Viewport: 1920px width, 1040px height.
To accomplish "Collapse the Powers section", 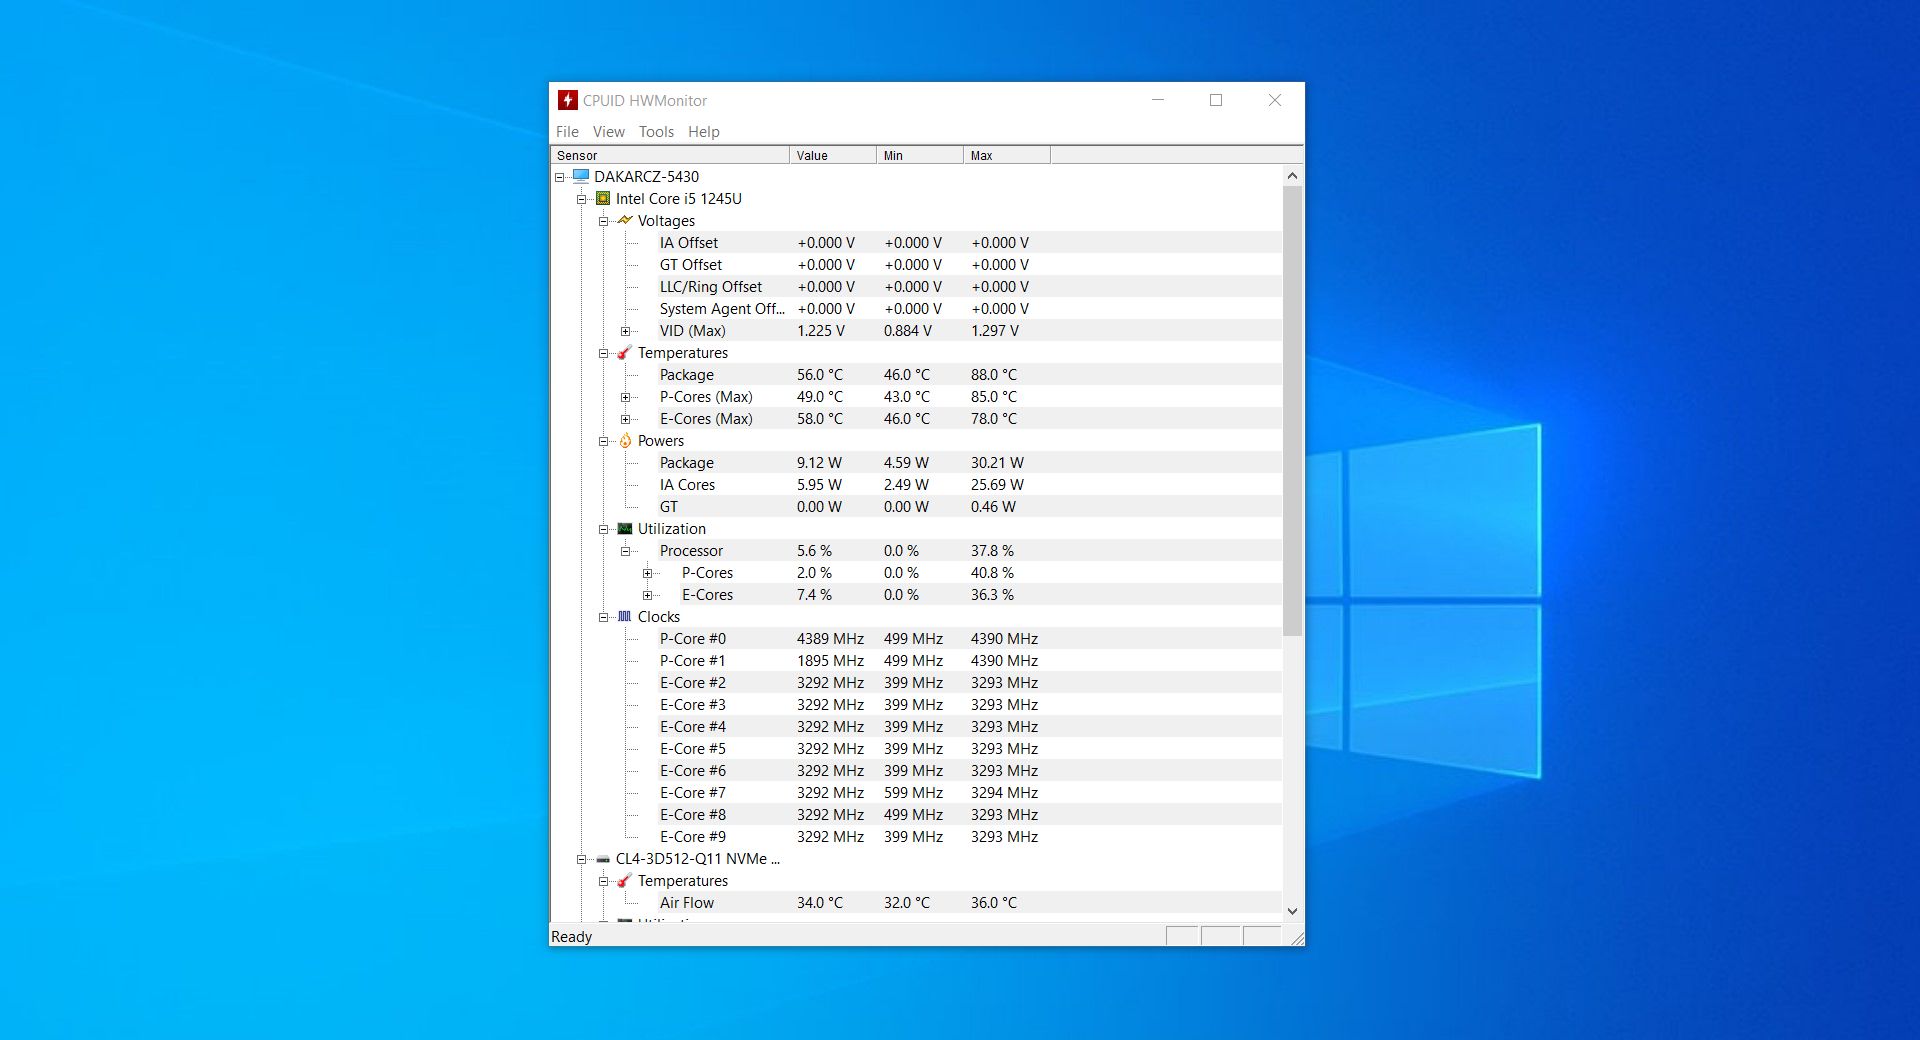I will pos(604,441).
